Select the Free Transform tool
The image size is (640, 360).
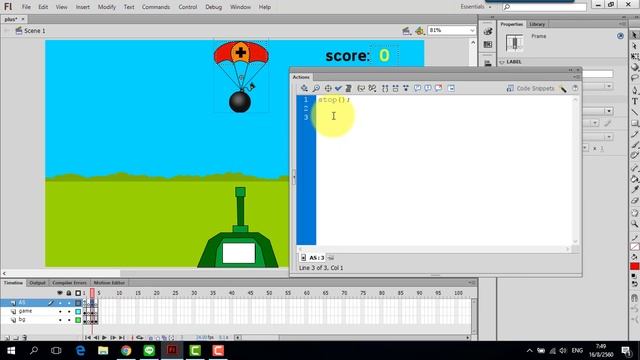[x=634, y=56]
